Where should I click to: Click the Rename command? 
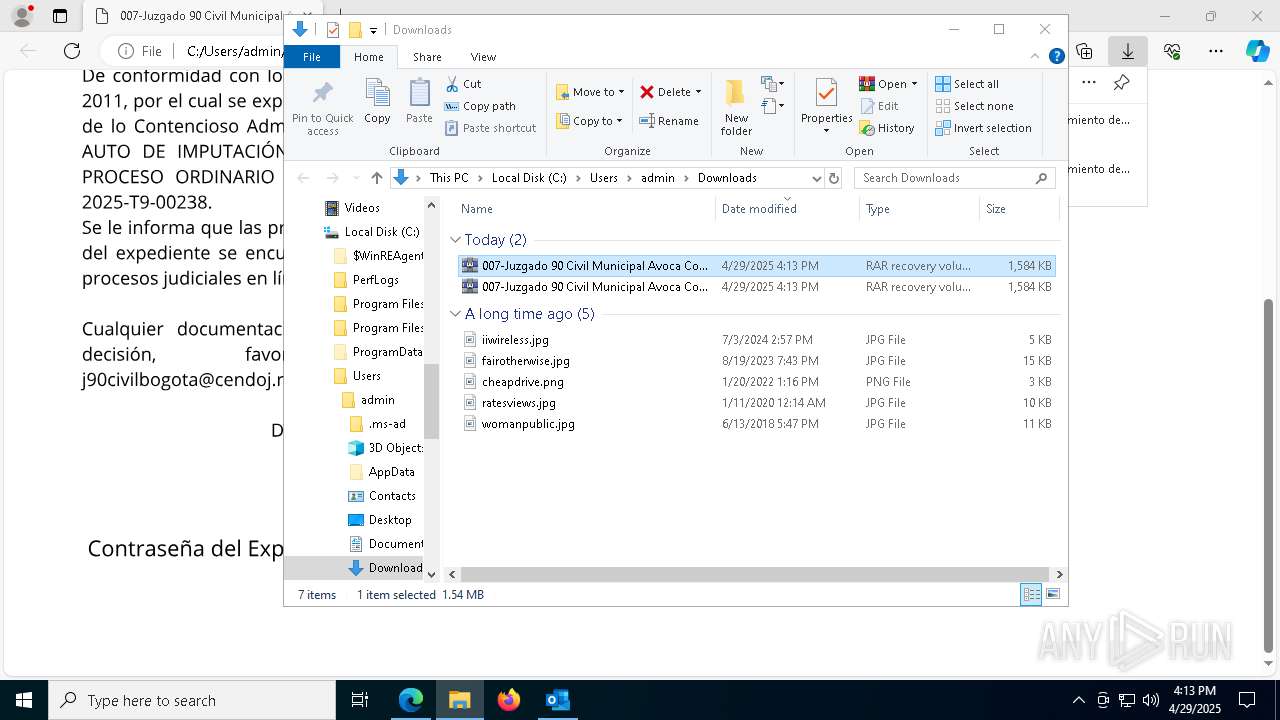[x=669, y=121]
